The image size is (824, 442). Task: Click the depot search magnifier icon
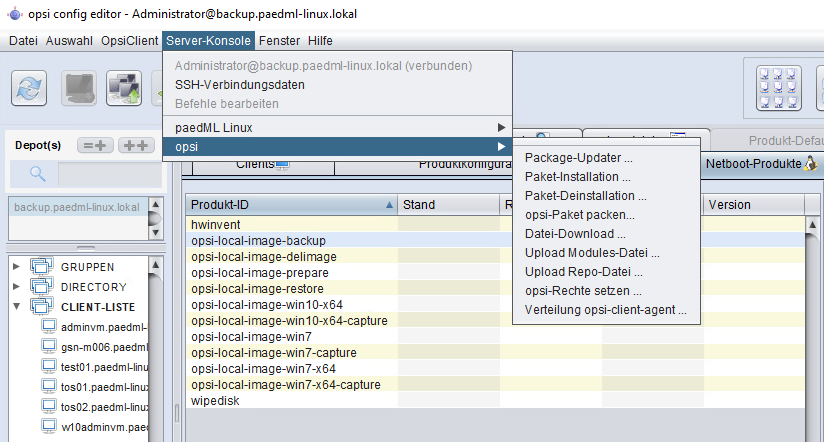37,173
